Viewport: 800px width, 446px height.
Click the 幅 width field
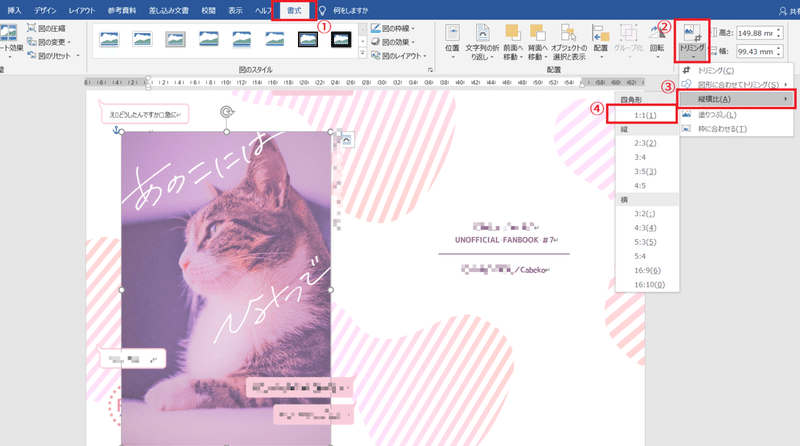pos(756,52)
